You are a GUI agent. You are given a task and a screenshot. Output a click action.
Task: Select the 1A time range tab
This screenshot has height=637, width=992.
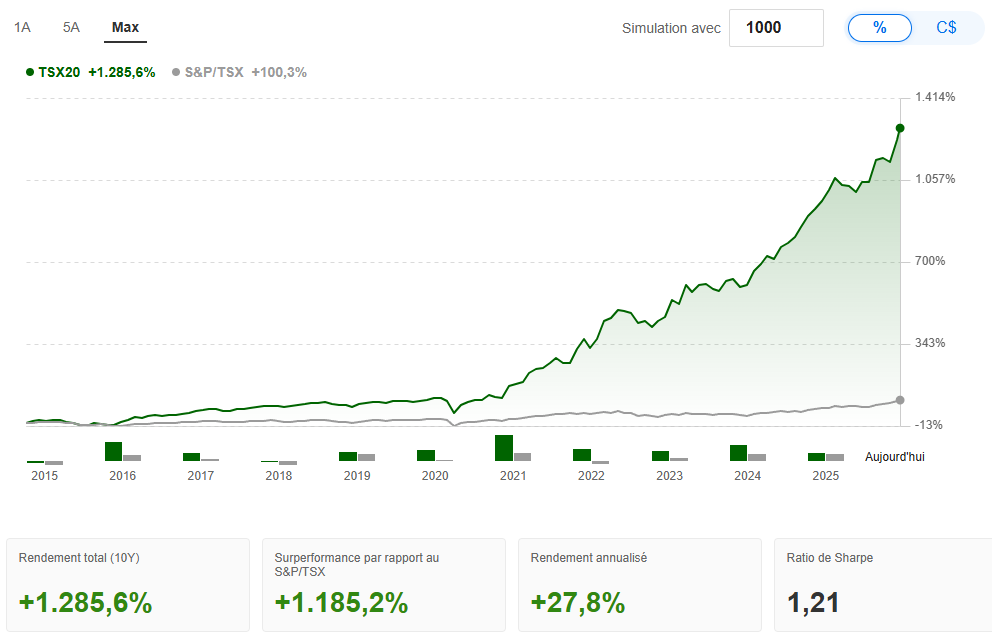click(22, 27)
